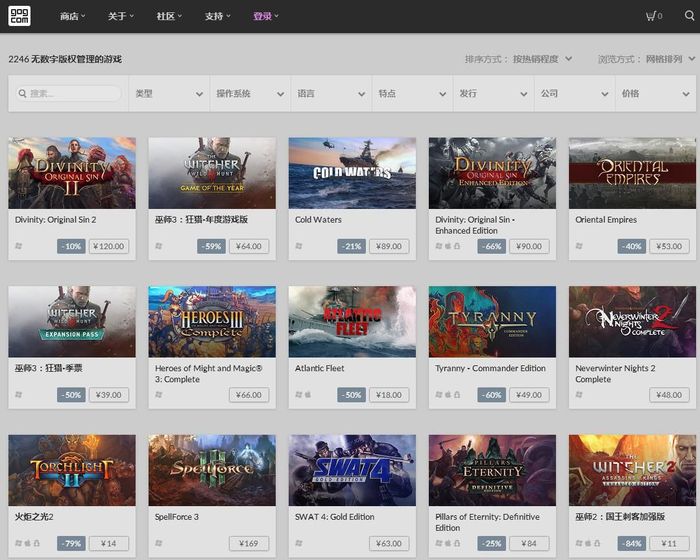Open the Heroes III Complete cover image
The image size is (700, 560).
pyautogui.click(x=212, y=322)
